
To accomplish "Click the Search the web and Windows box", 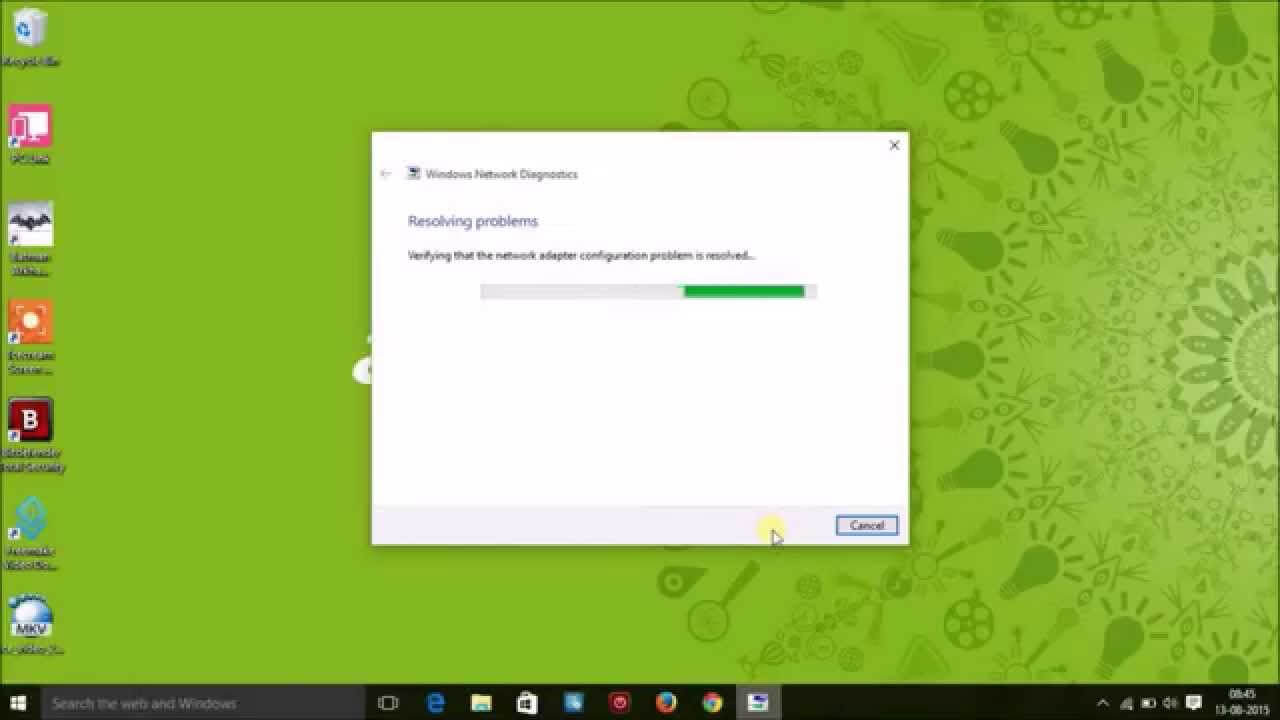I will click(x=200, y=703).
